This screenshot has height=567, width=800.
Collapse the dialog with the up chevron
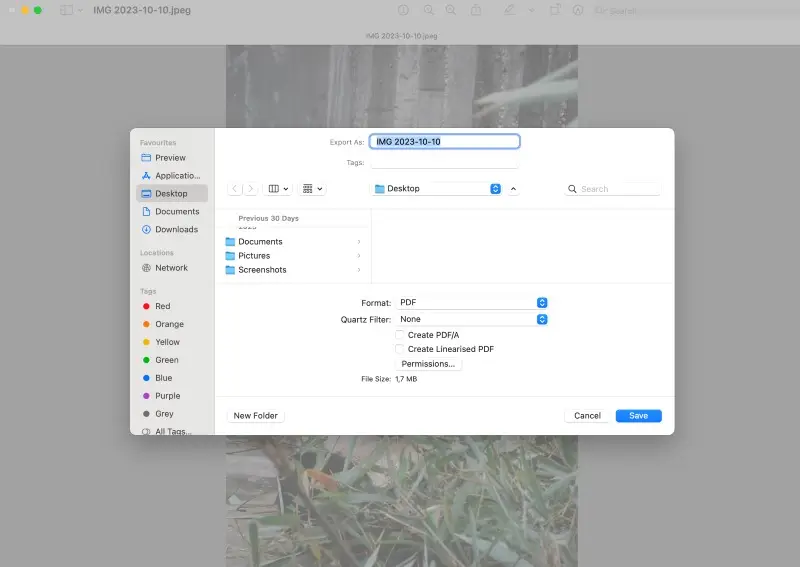tap(513, 189)
